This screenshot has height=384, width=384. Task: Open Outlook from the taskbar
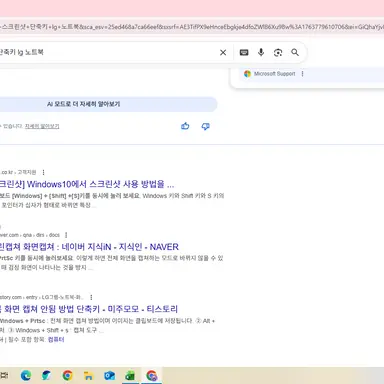coord(109,376)
